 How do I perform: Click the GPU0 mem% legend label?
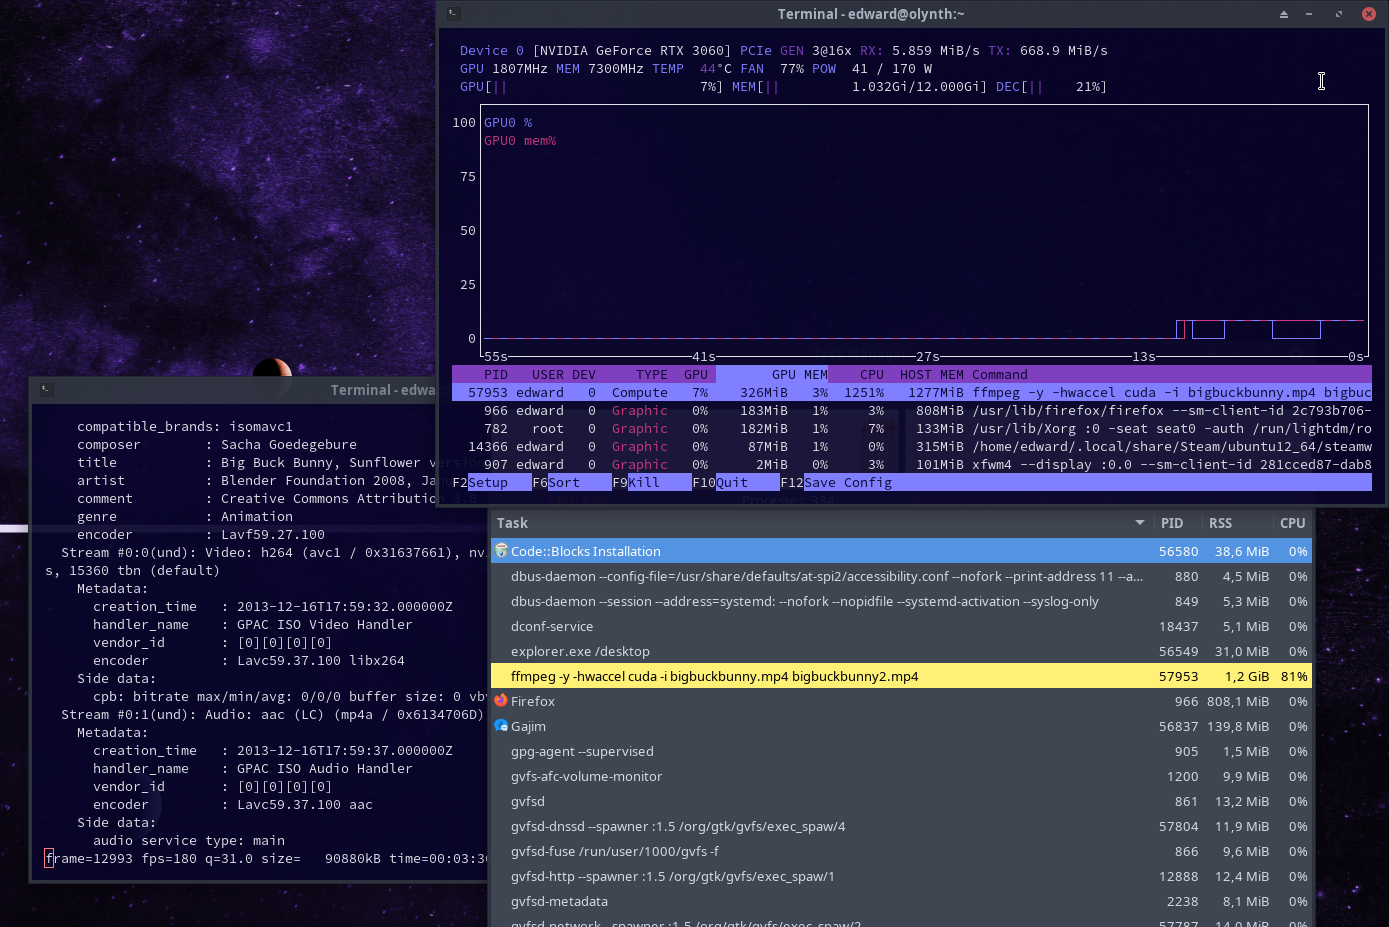click(x=519, y=140)
